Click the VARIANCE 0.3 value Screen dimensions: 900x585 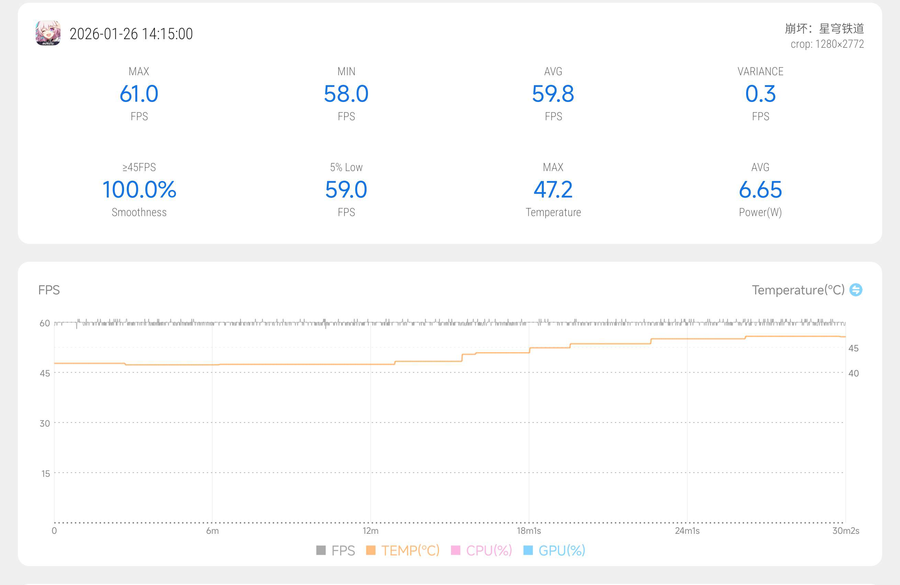(760, 94)
